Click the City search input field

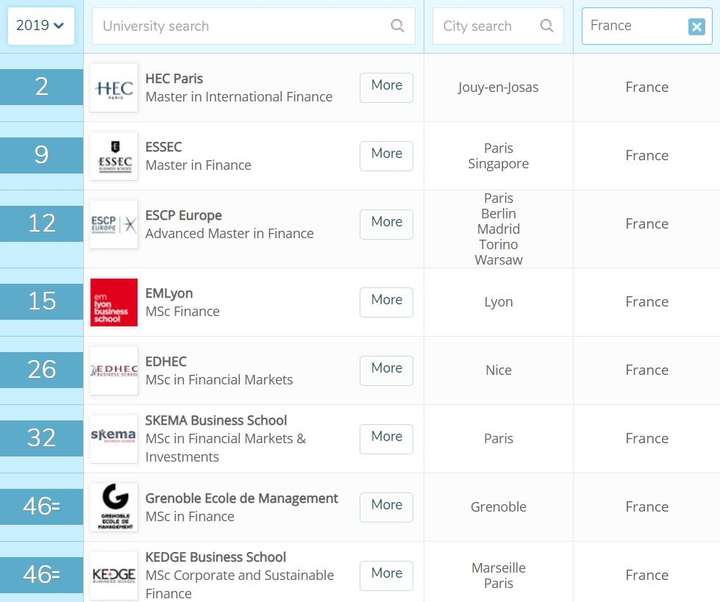[498, 26]
